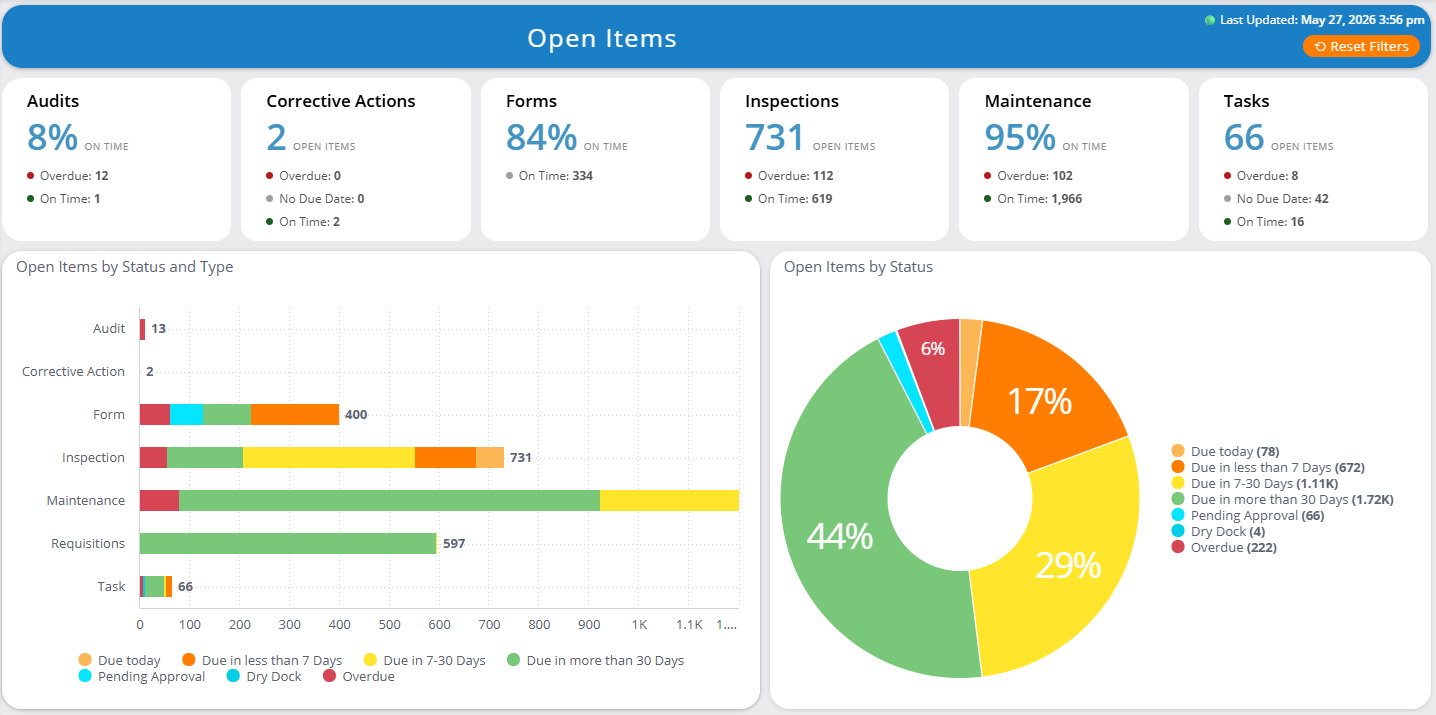Click the yellow segment of Inspection bar
The image size is (1436, 715).
tap(329, 457)
